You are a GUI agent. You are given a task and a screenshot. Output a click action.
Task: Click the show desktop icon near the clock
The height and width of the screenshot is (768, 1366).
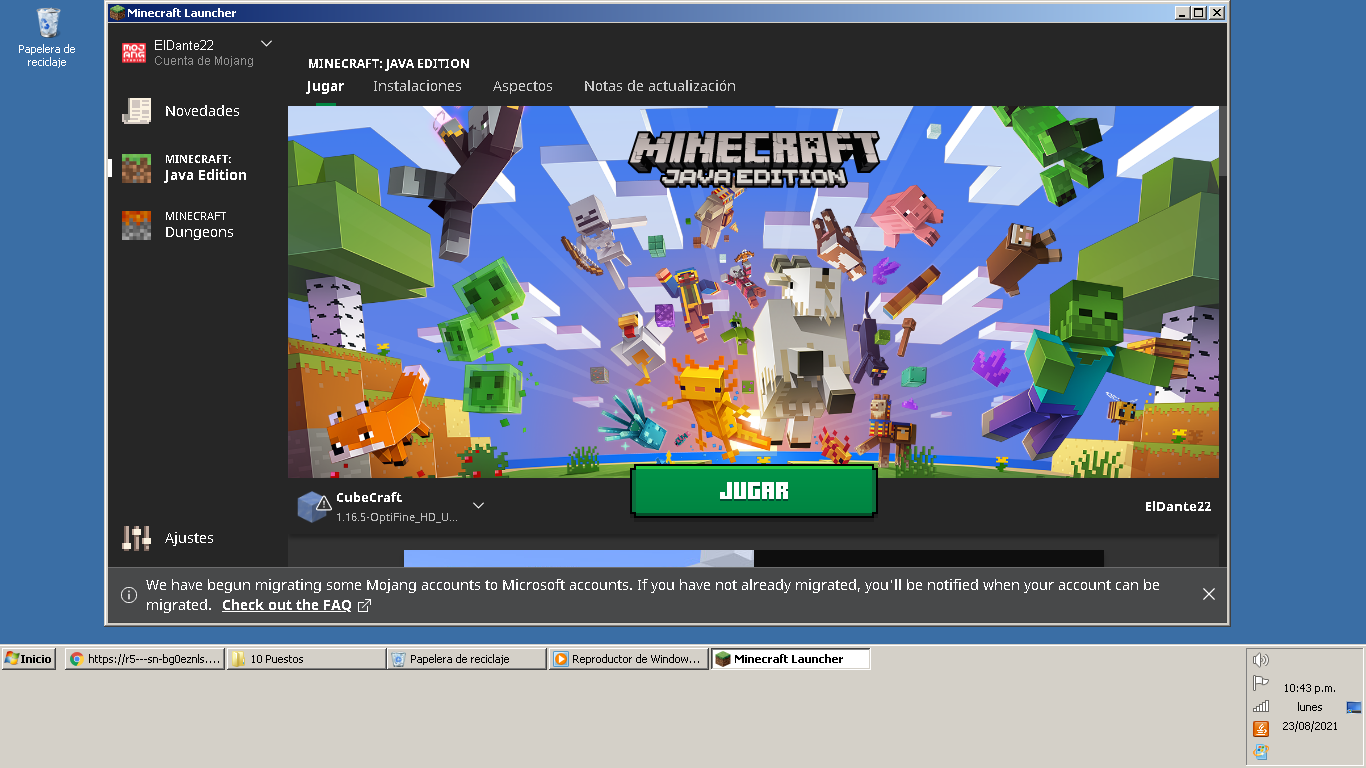point(1354,707)
